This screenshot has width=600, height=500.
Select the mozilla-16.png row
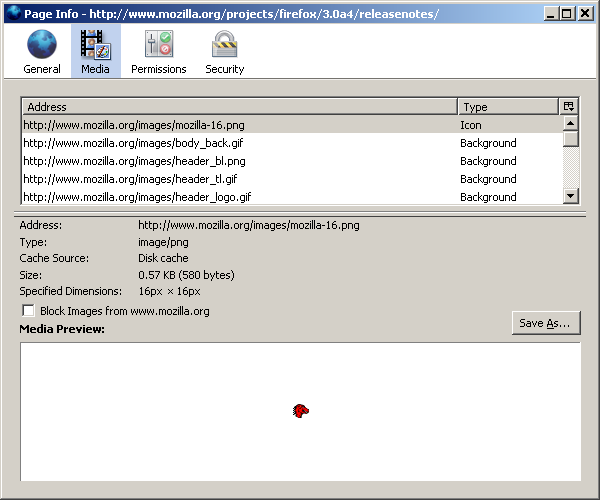293,125
